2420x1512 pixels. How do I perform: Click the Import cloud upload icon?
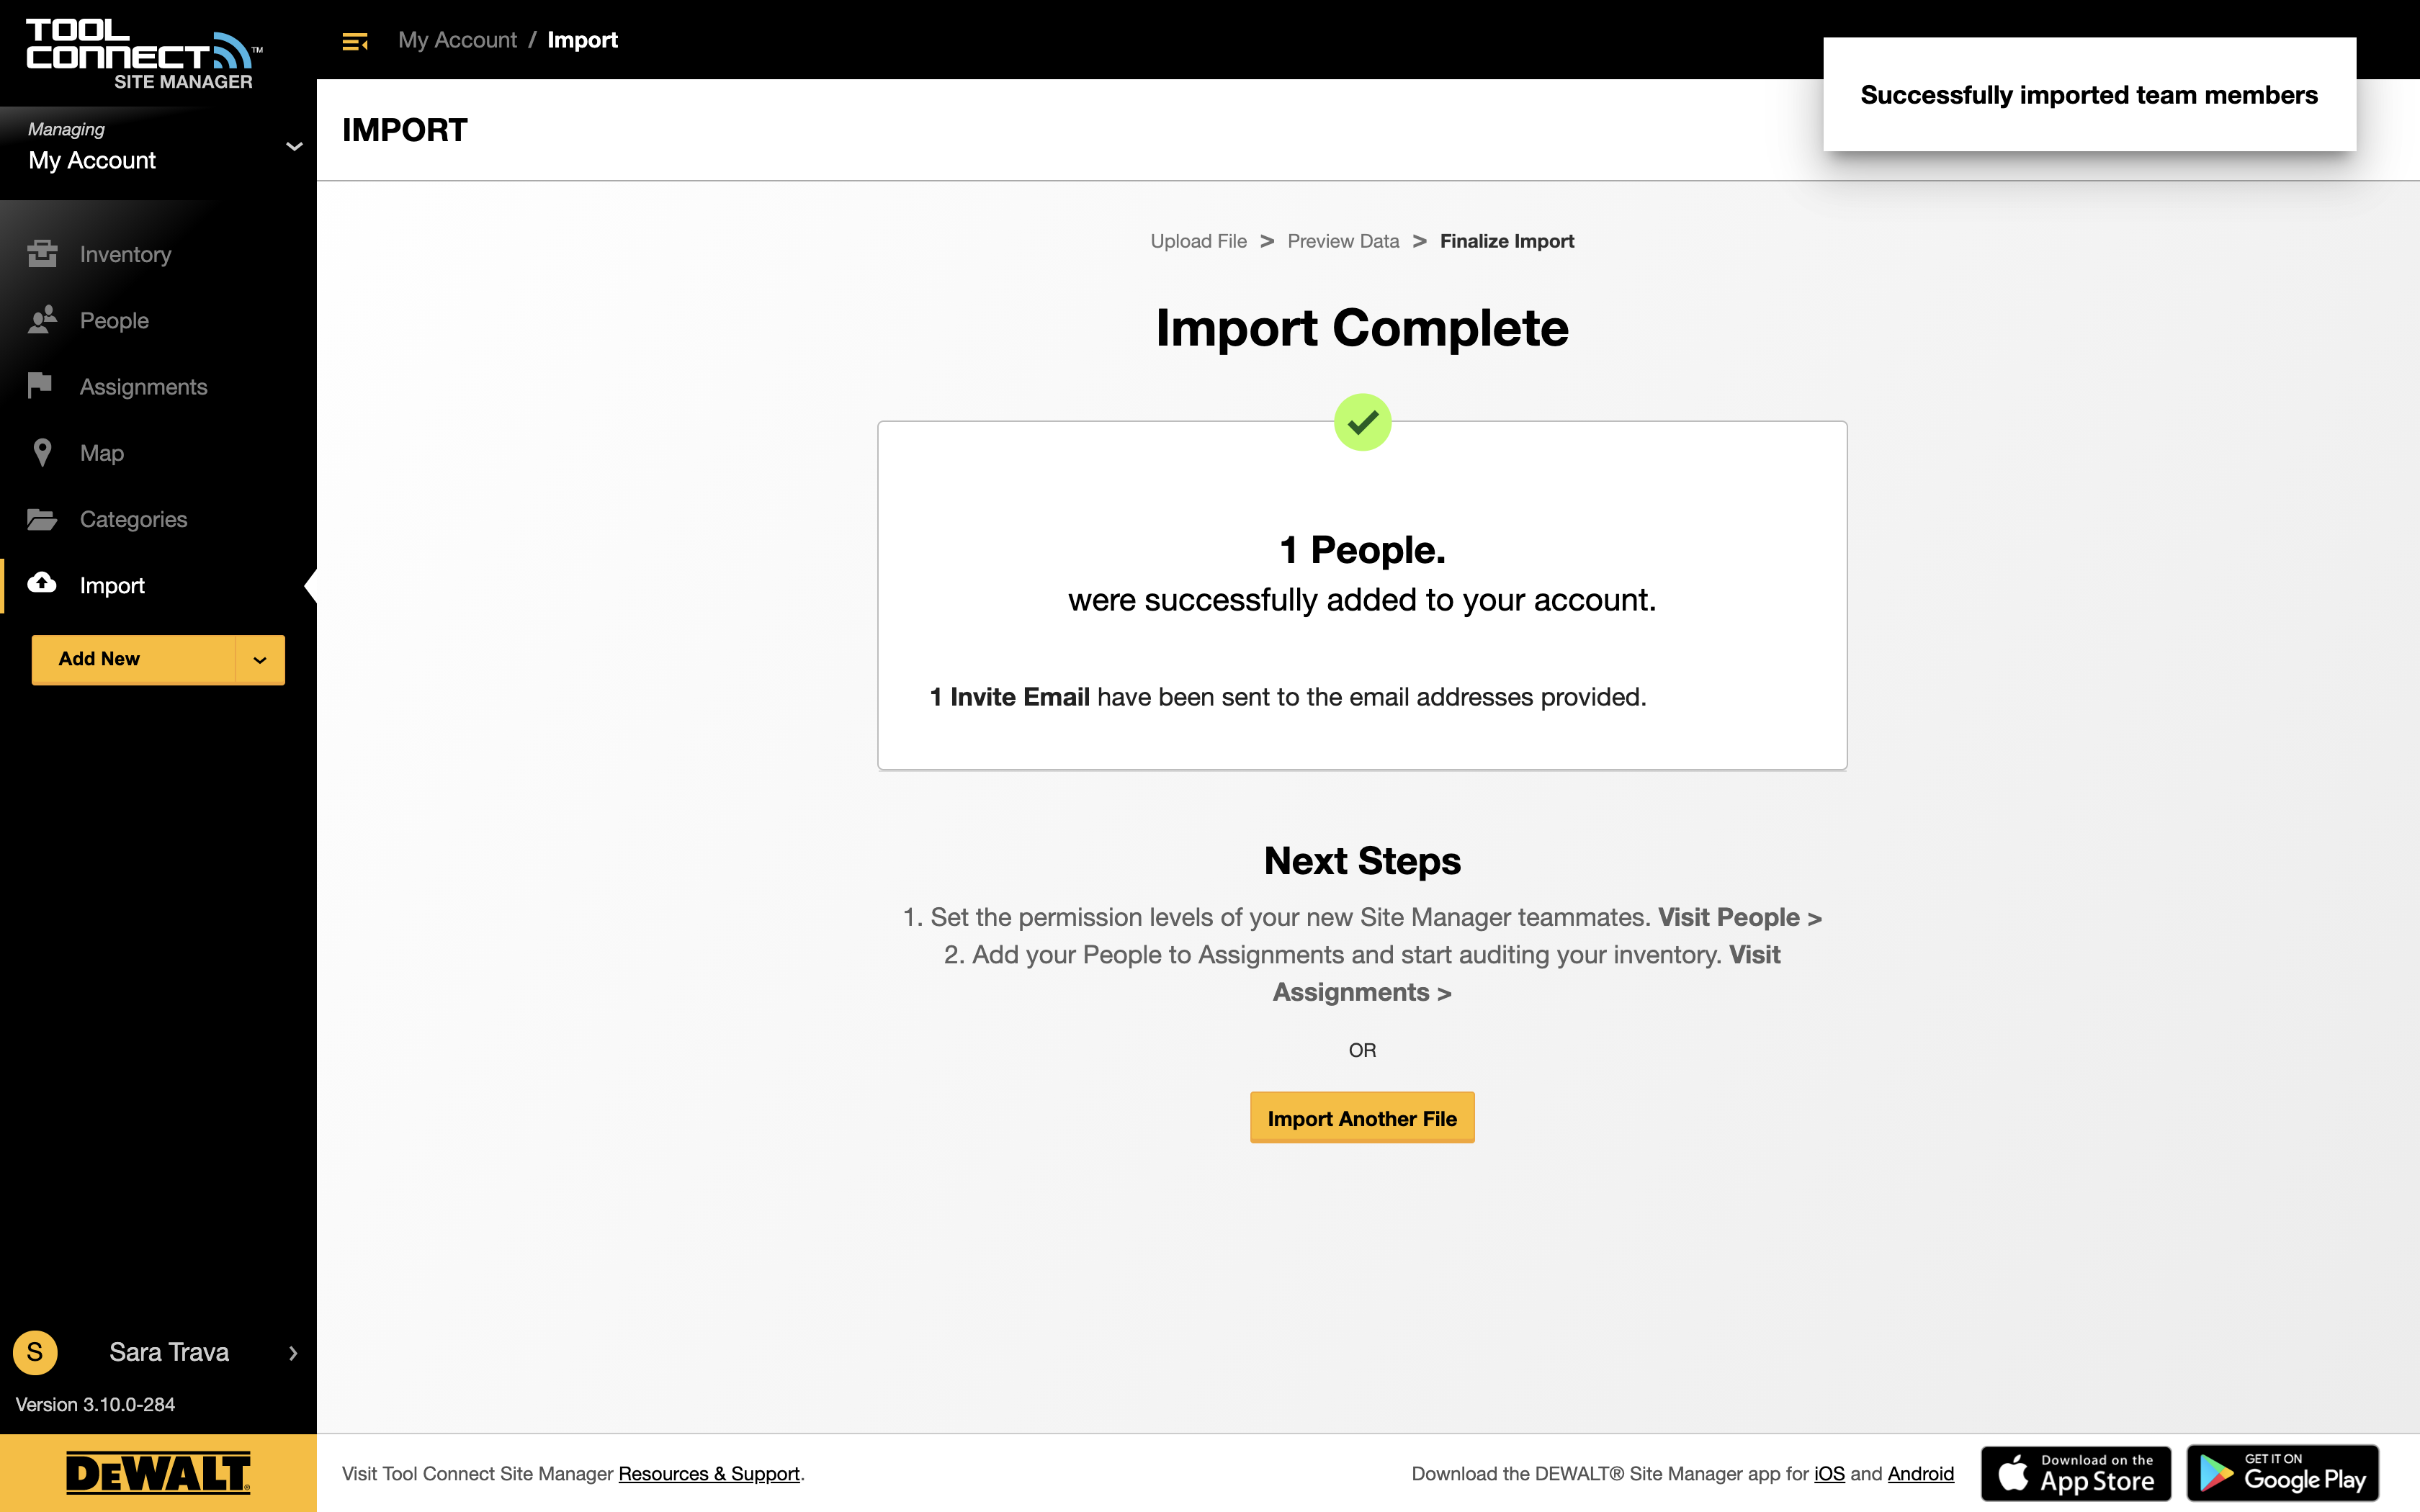(42, 584)
